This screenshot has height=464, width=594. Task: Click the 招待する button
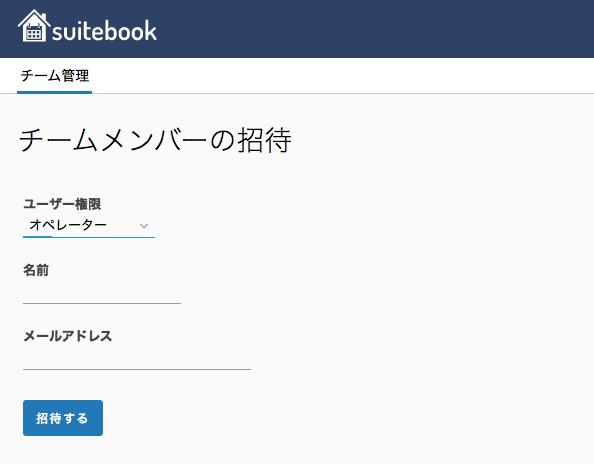(x=63, y=418)
